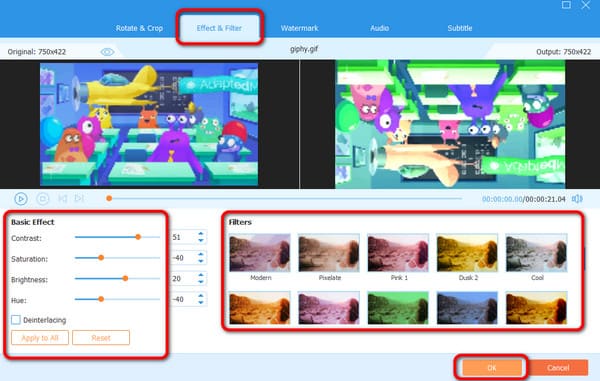Apply the Dusk 2 filter
Screen dimensions: 600x381
point(467,253)
